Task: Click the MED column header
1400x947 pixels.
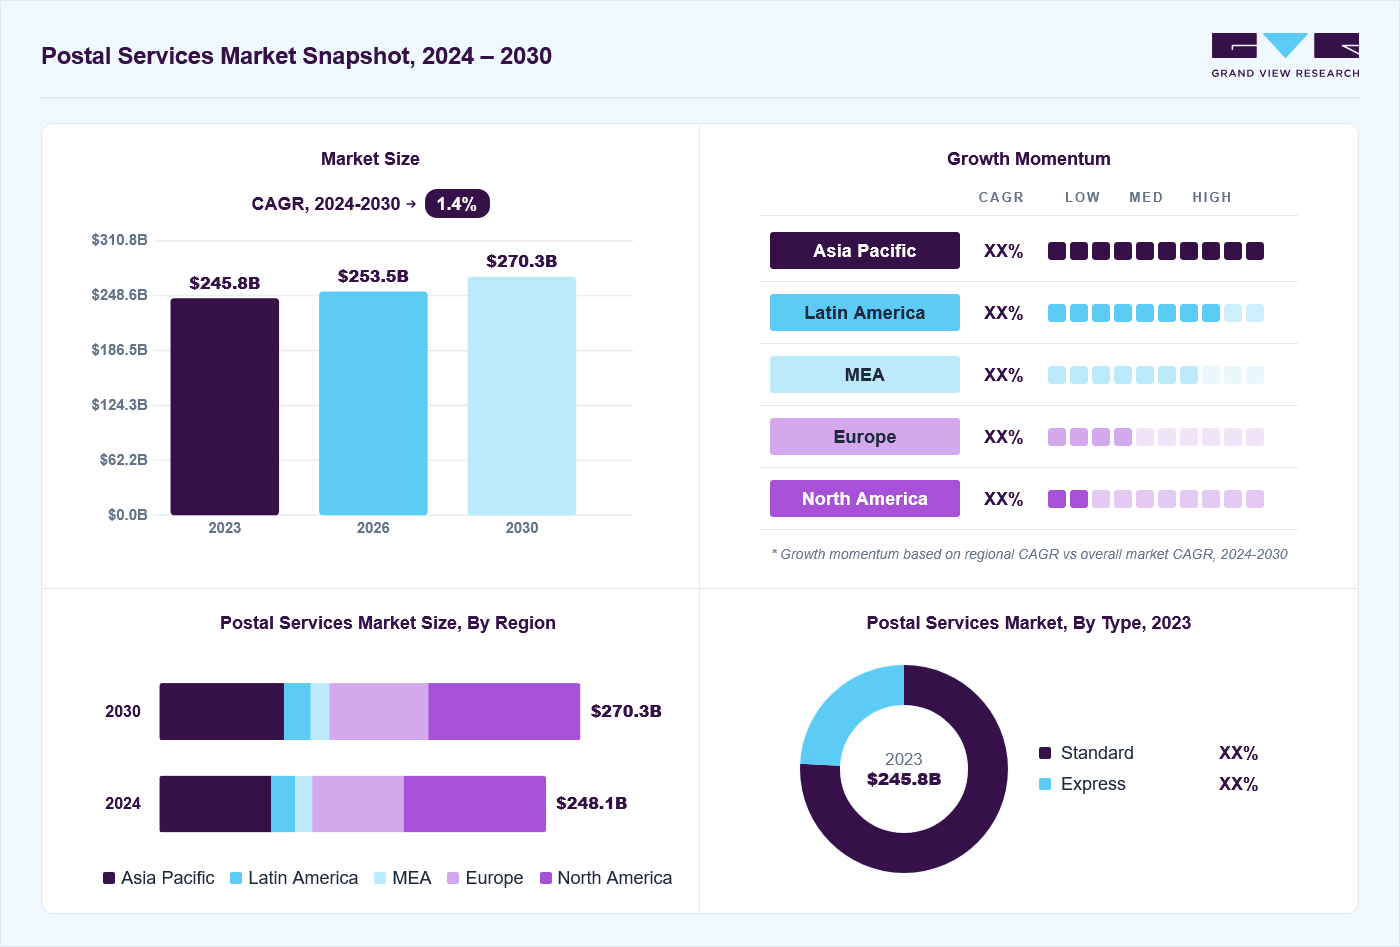Action: coord(1146,197)
